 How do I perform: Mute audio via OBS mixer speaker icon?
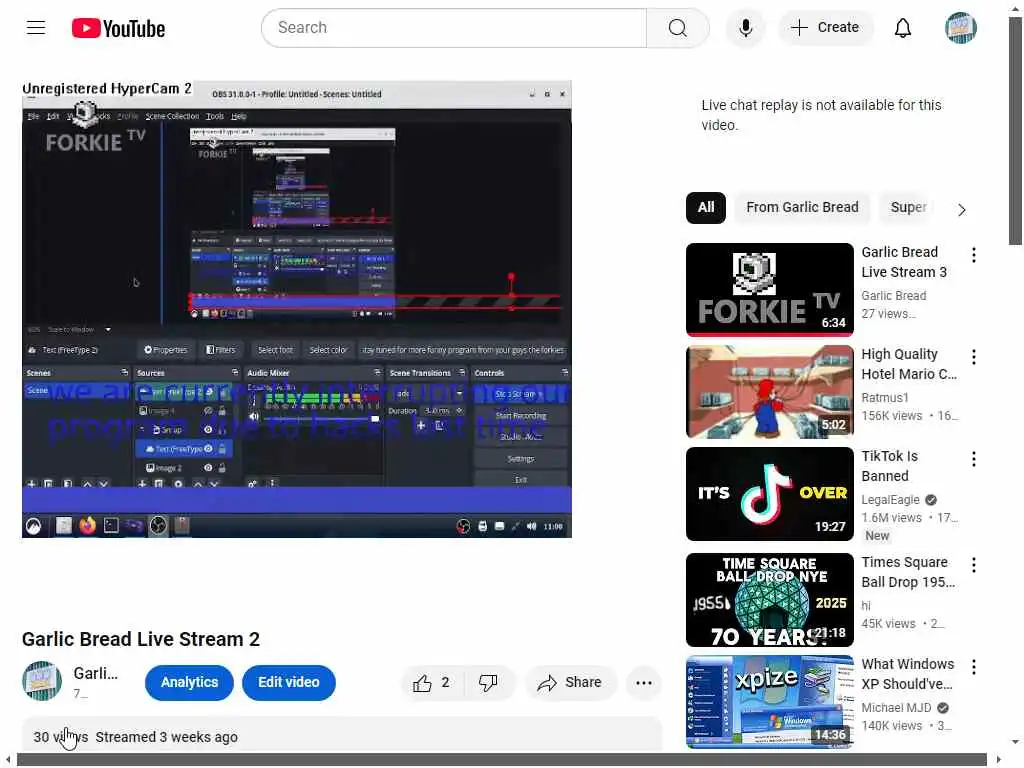pyautogui.click(x=254, y=416)
